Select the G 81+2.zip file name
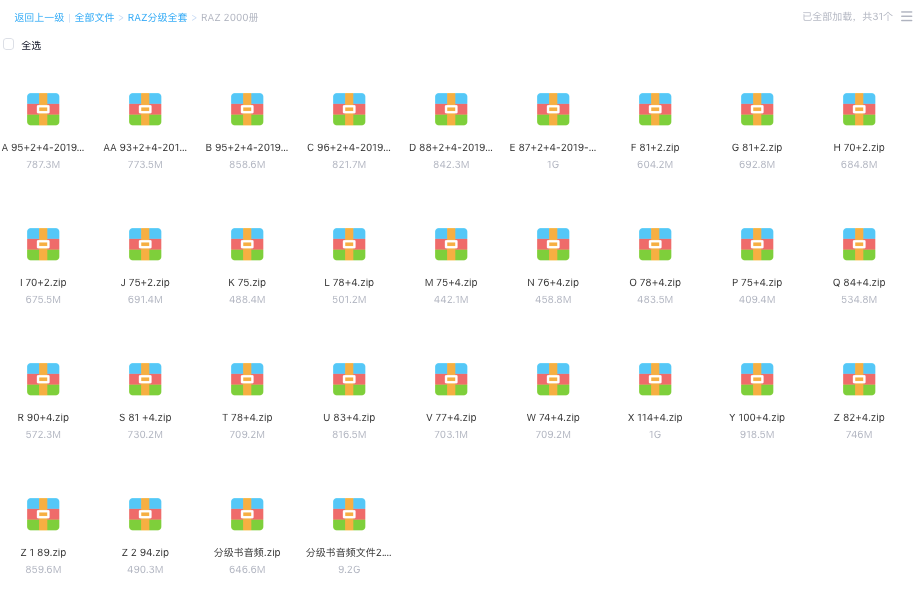 pyautogui.click(x=757, y=148)
